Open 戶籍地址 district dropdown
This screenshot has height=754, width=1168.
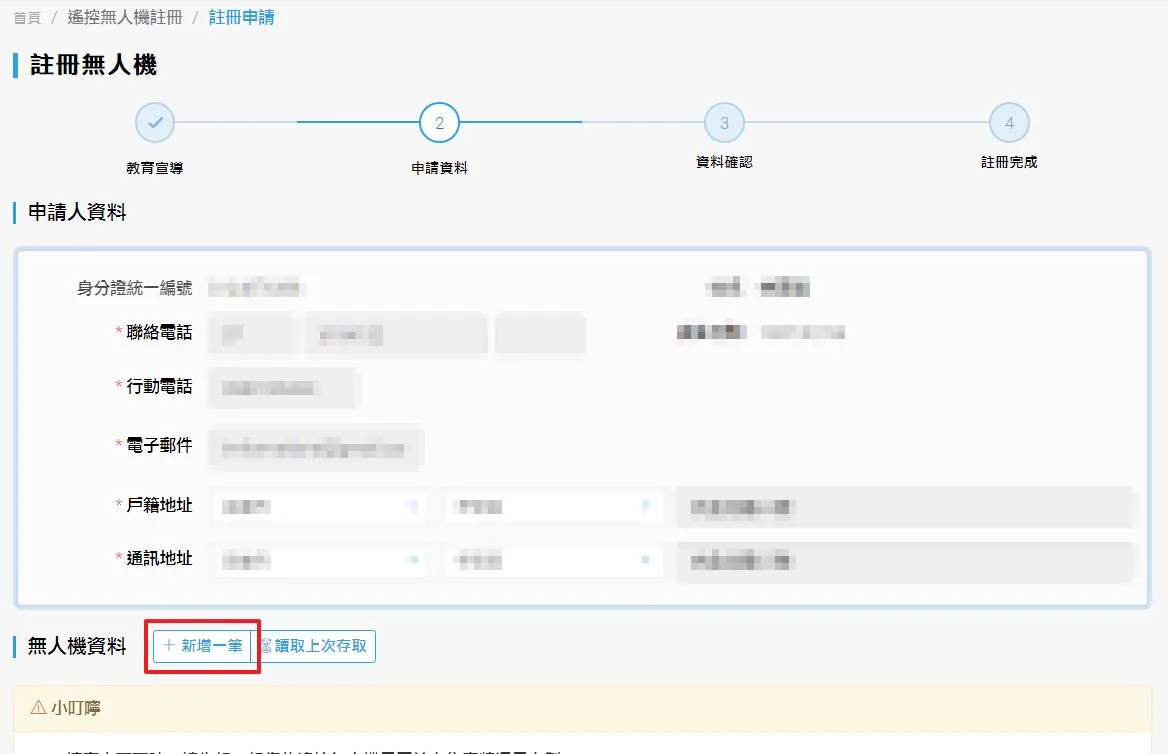point(552,507)
